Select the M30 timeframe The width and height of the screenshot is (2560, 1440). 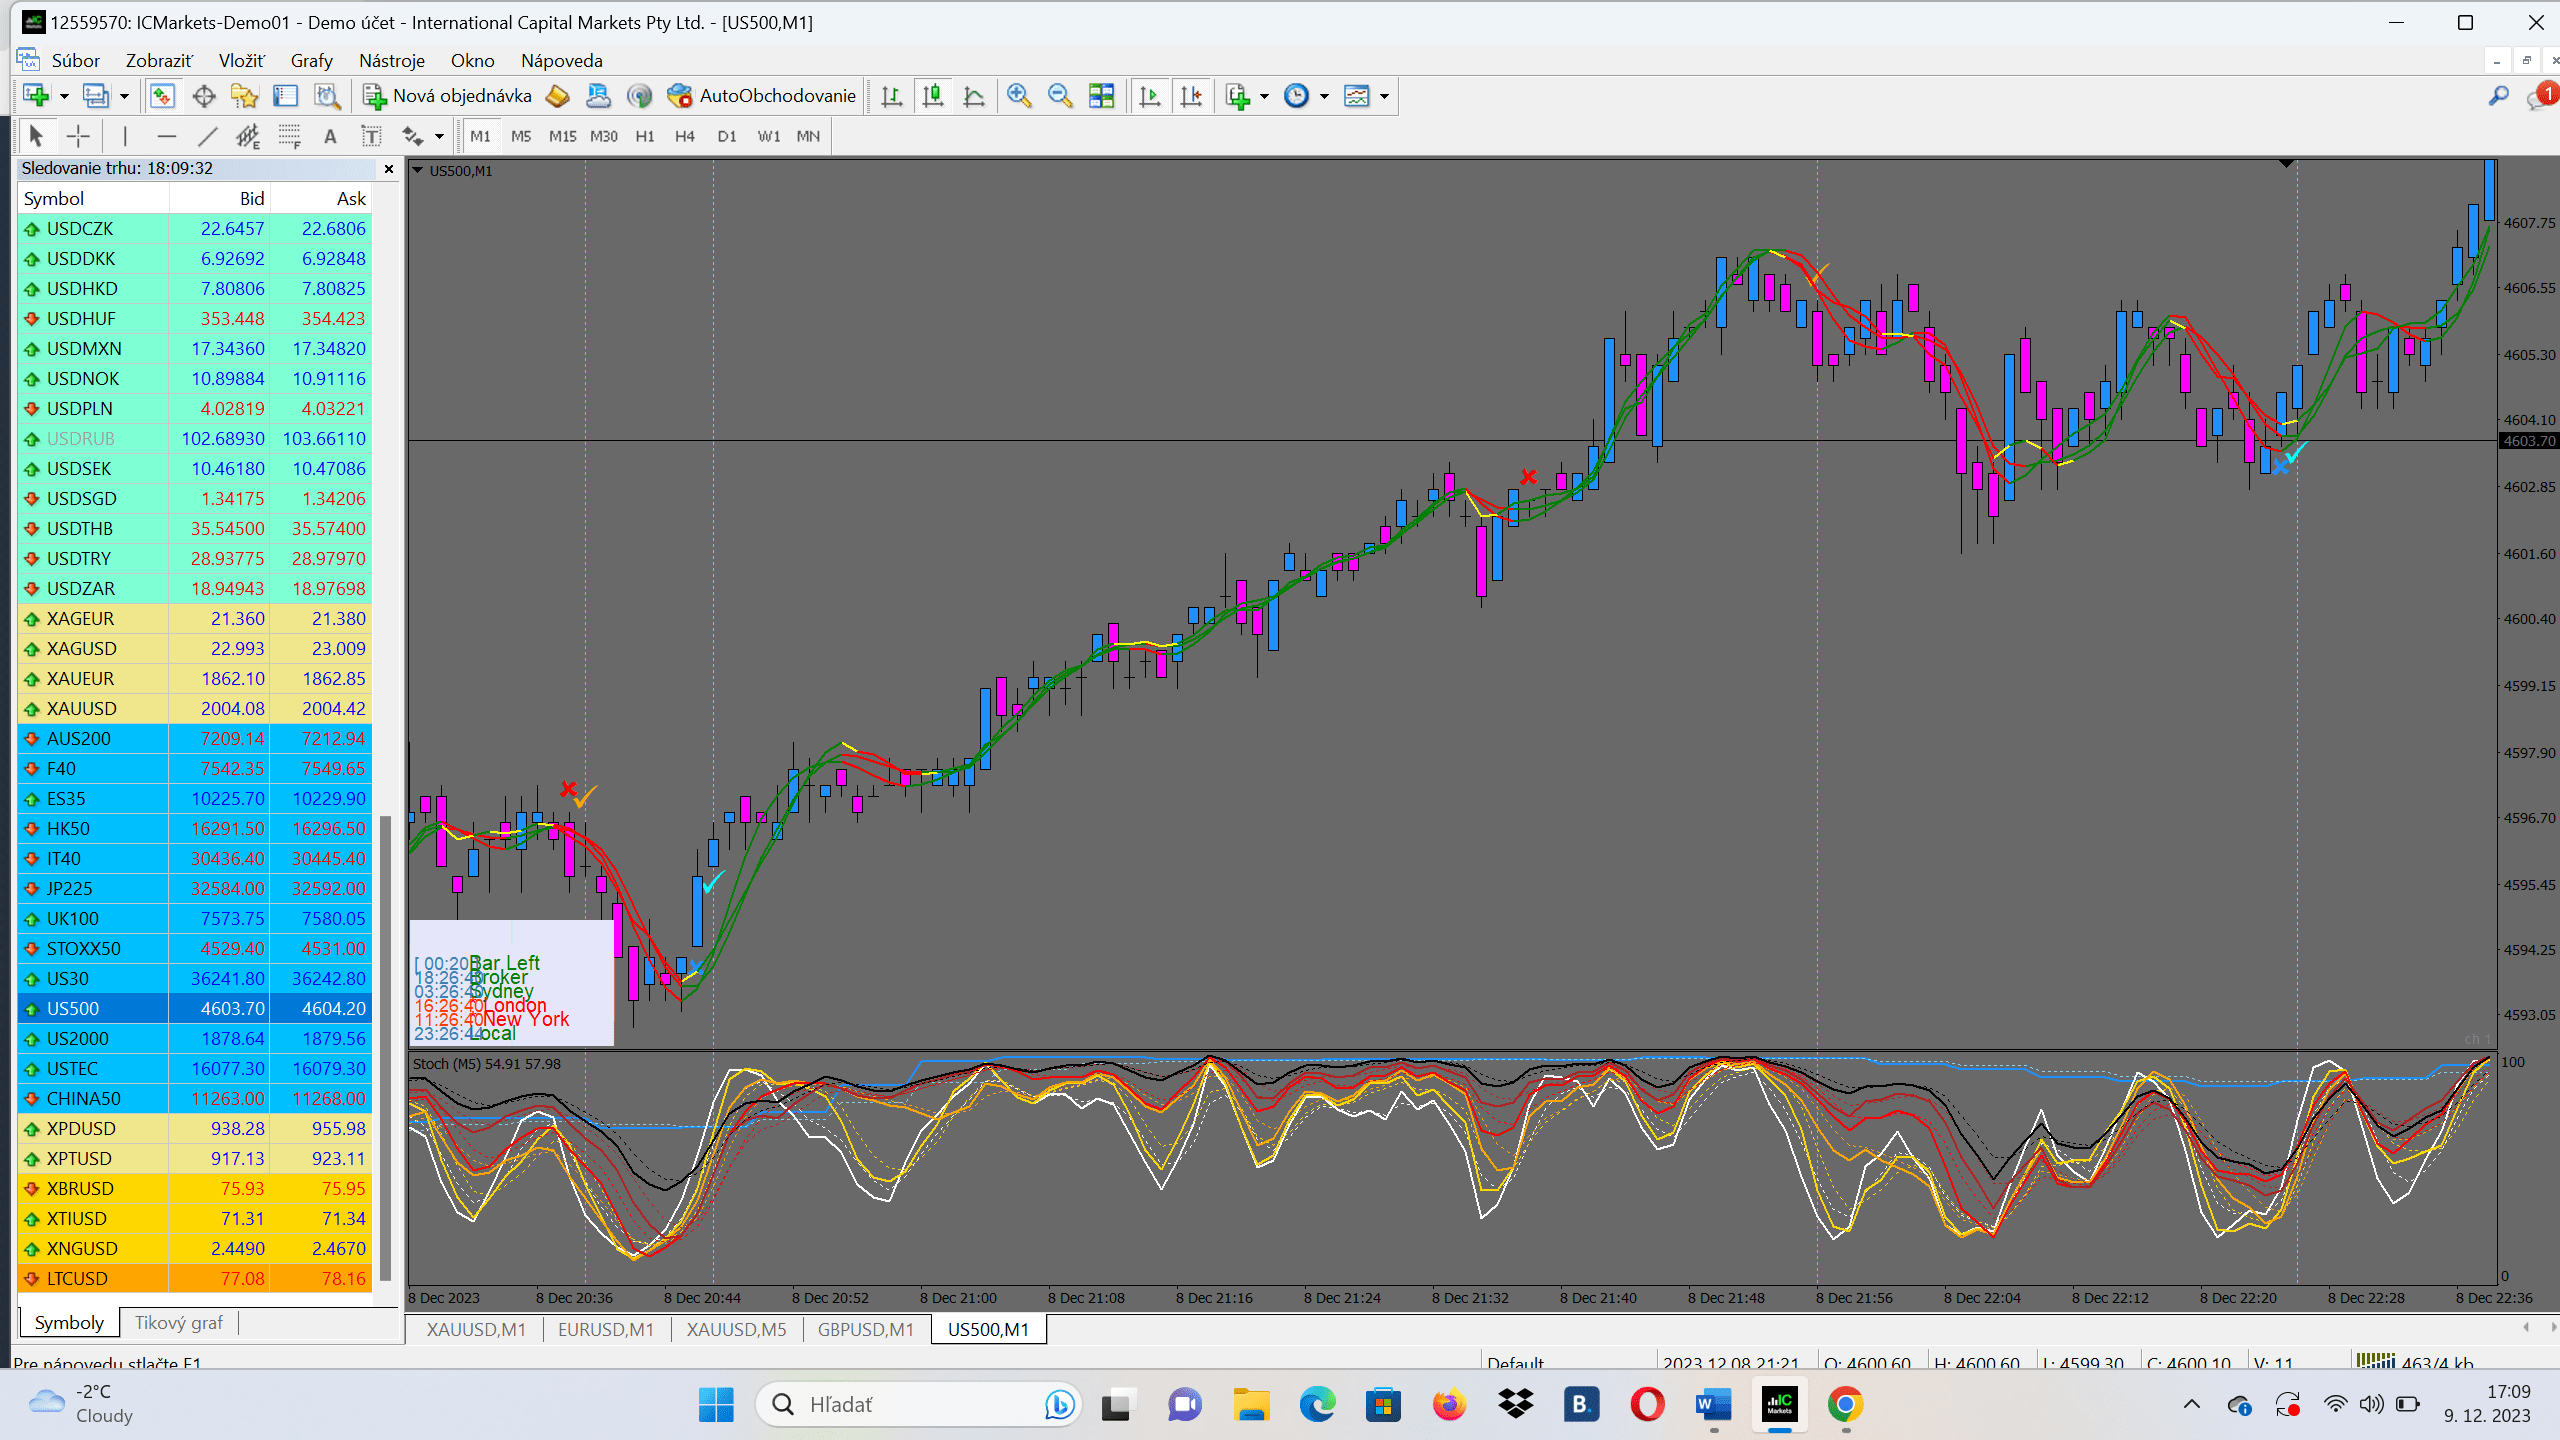coord(604,136)
